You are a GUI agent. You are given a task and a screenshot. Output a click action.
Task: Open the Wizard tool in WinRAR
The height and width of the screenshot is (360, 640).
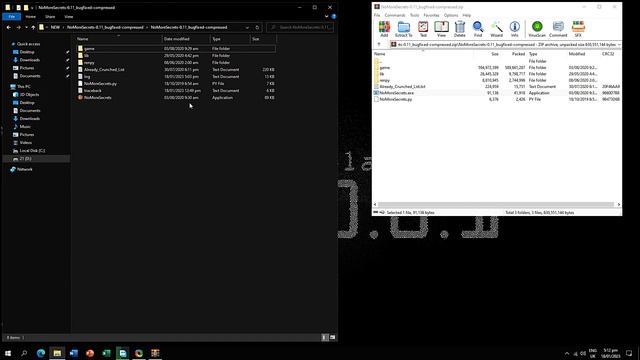pyautogui.click(x=496, y=29)
